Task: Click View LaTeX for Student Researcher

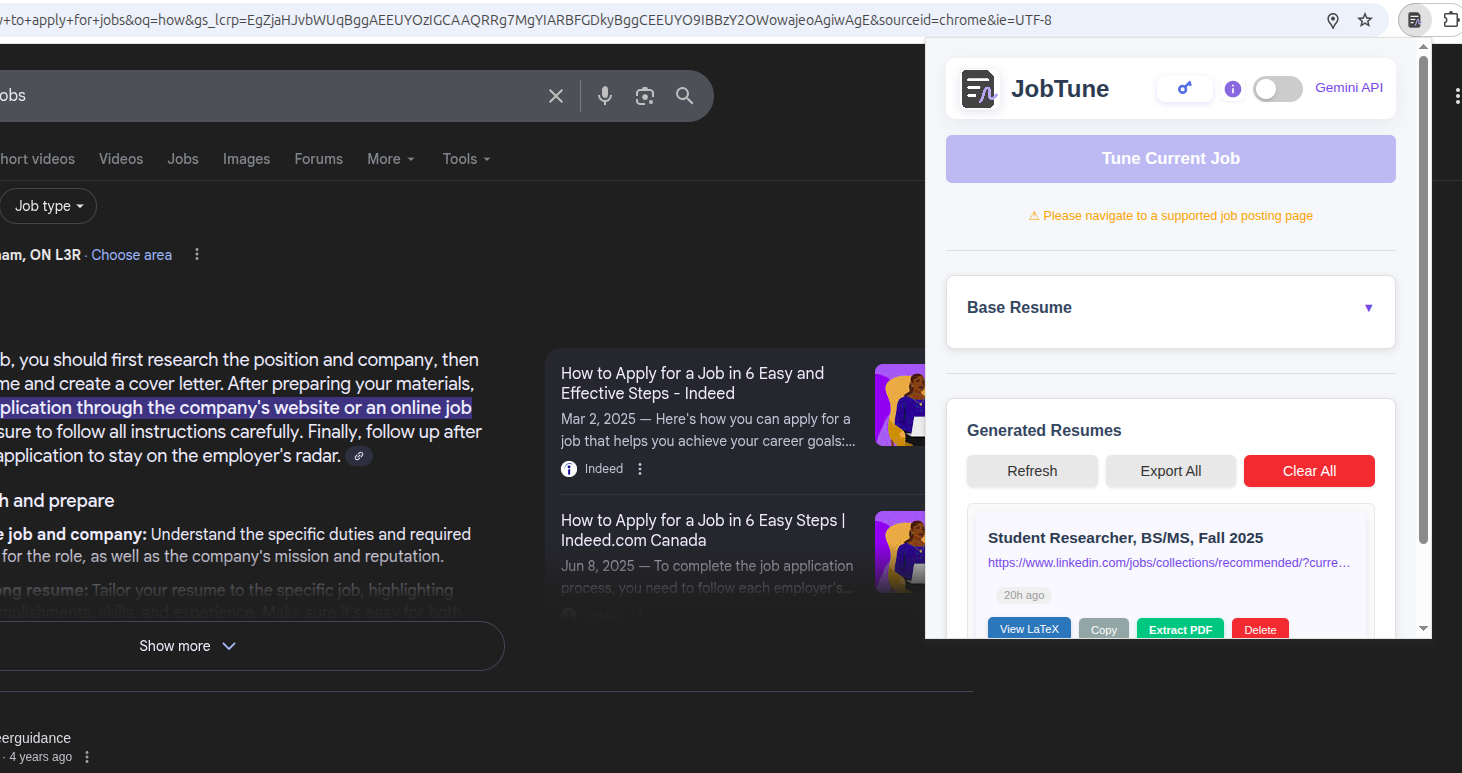Action: coord(1029,629)
